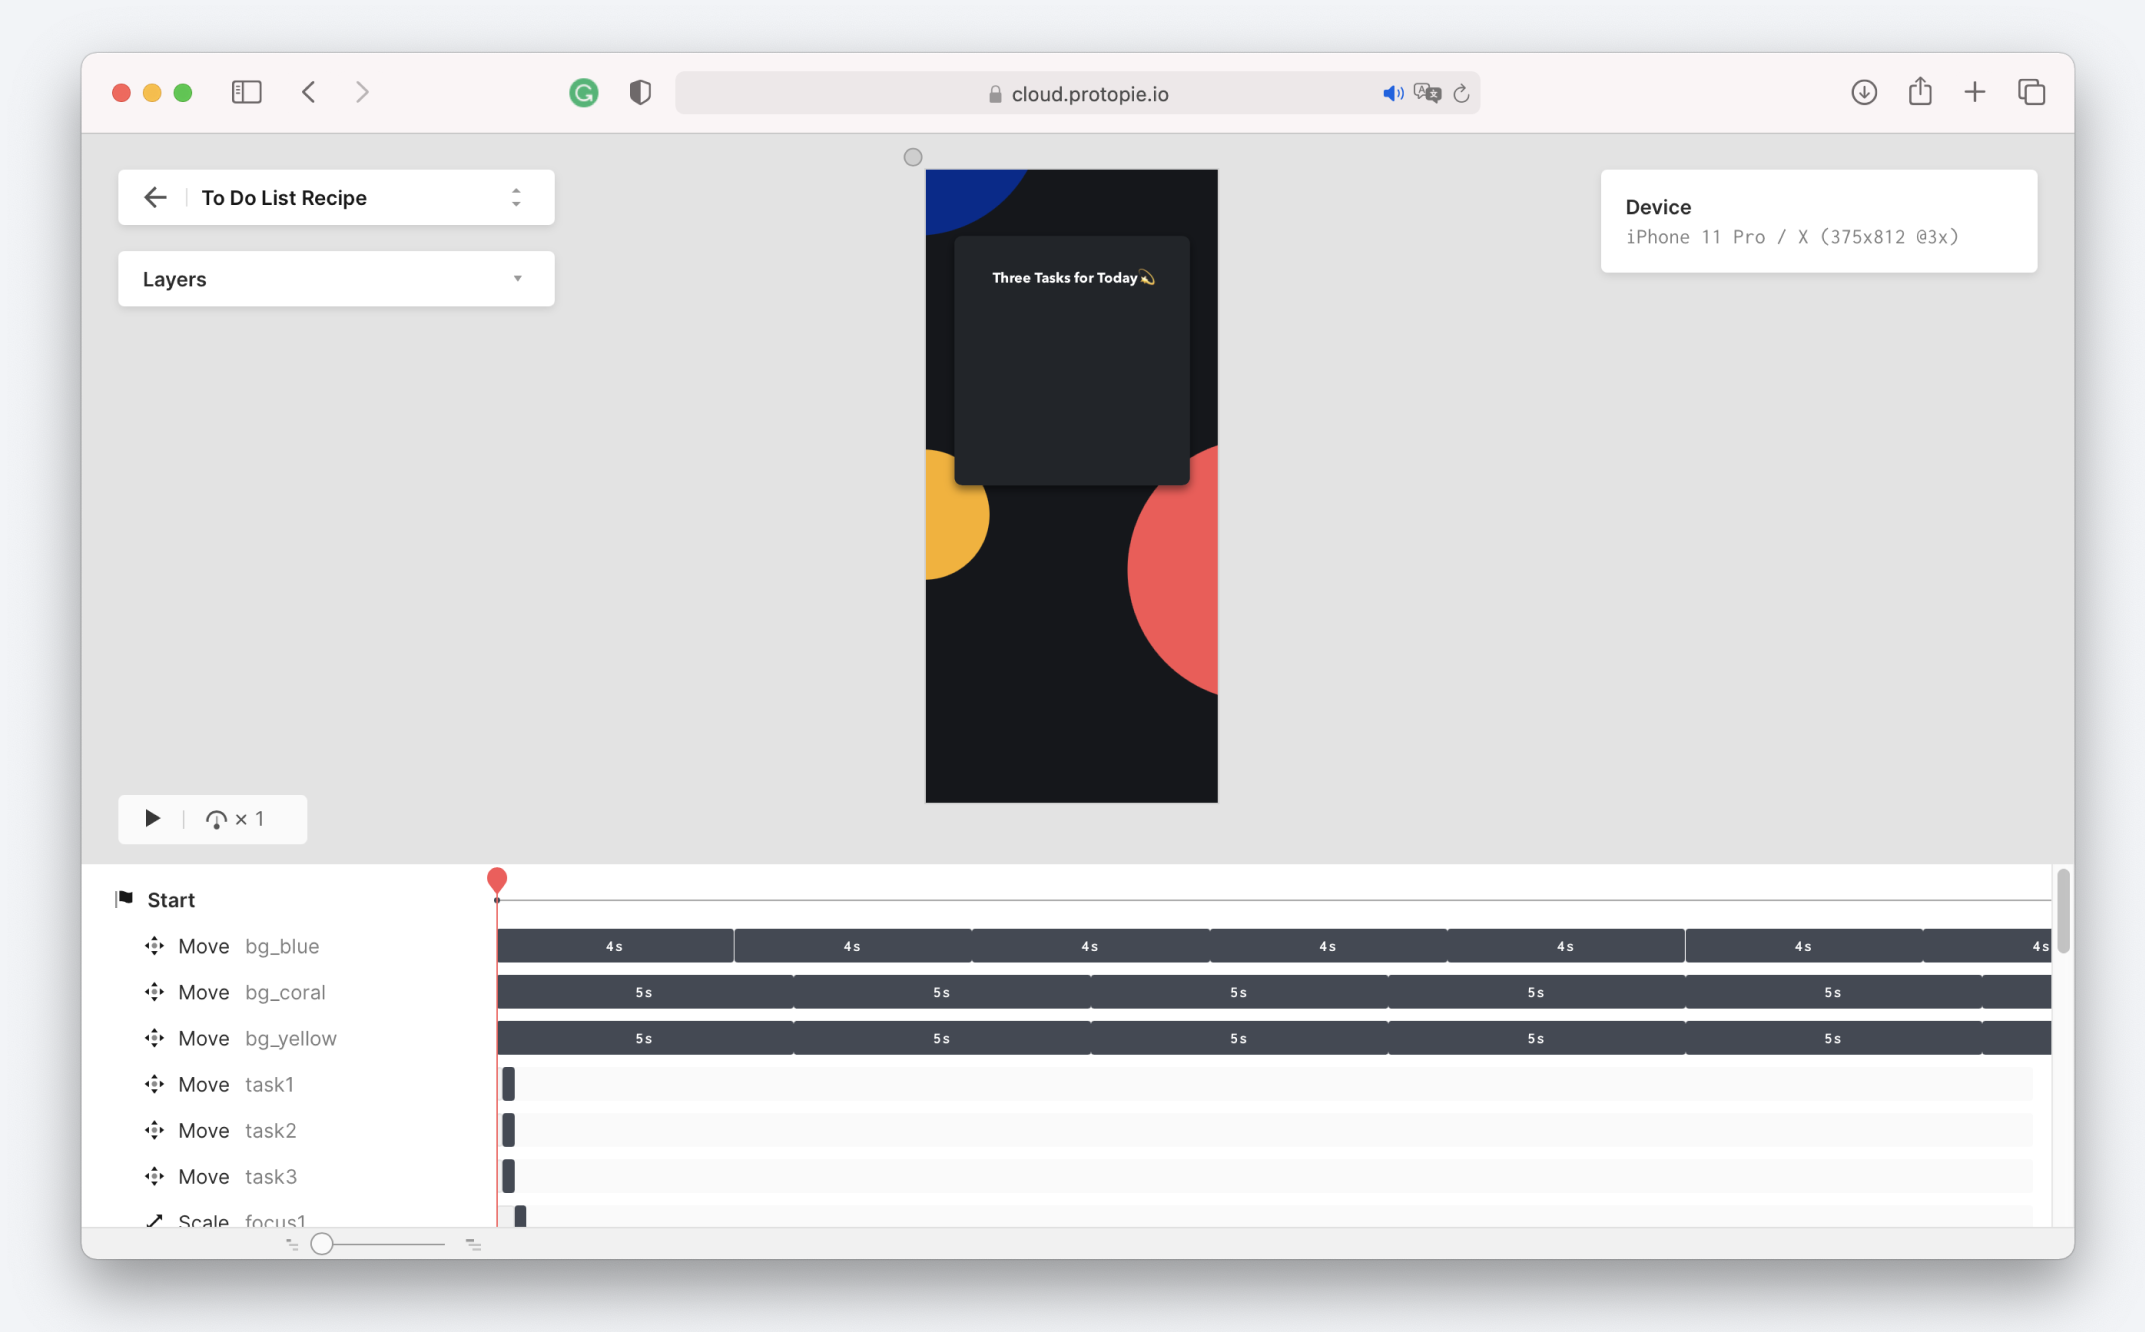Adjust the timeline zoom slider handle
Image resolution: width=2145 pixels, height=1332 pixels.
point(322,1243)
